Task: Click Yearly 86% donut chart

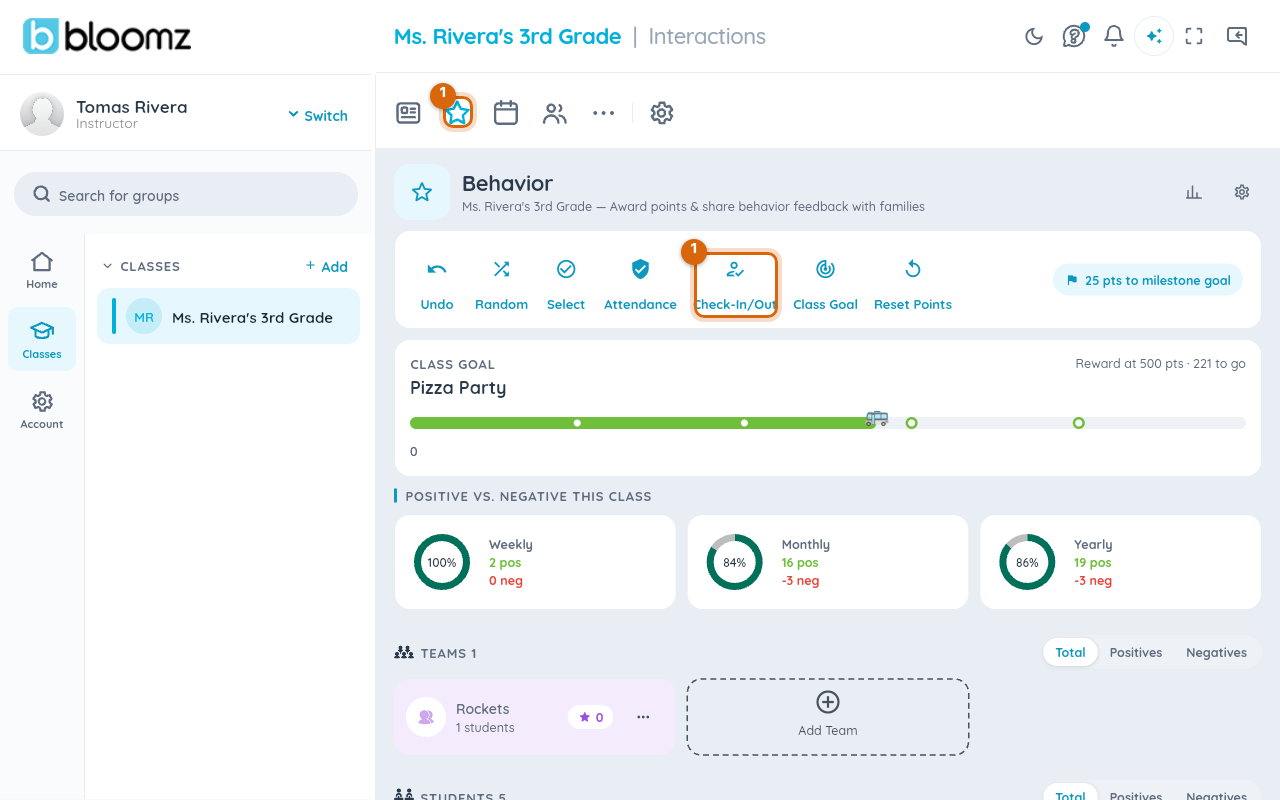Action: pos(1027,562)
